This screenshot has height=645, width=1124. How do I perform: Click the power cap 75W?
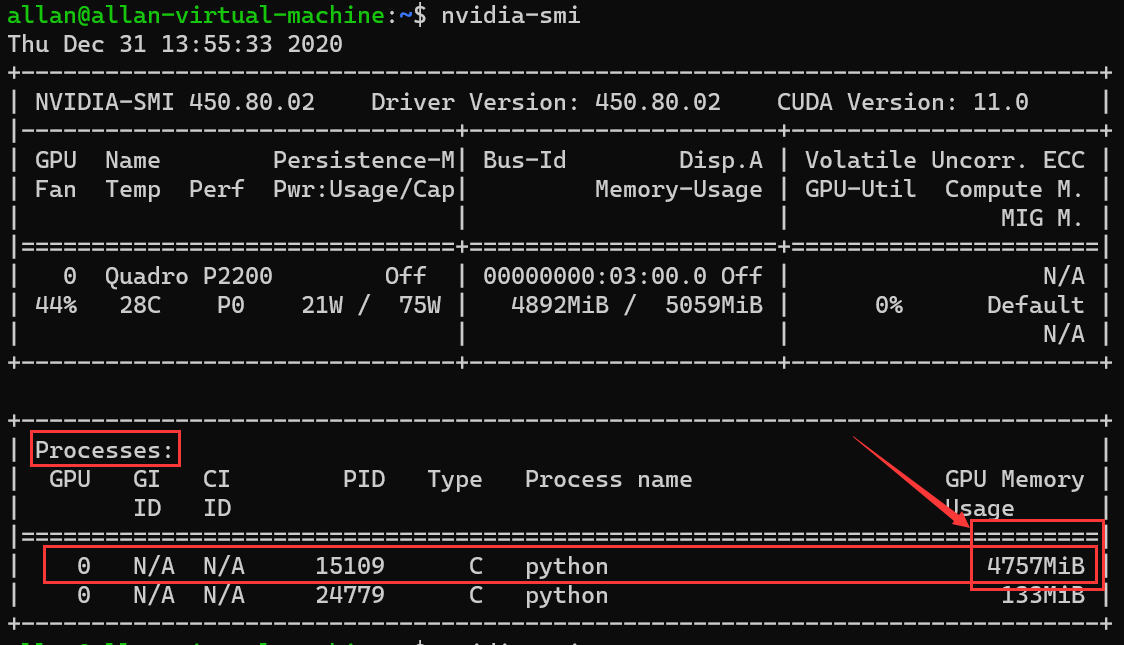pos(420,305)
